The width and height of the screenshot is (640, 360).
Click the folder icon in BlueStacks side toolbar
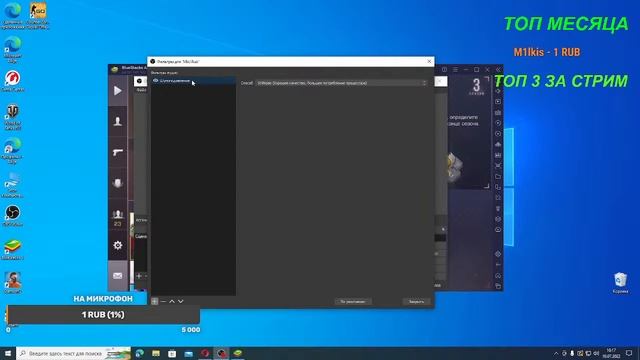click(498, 177)
